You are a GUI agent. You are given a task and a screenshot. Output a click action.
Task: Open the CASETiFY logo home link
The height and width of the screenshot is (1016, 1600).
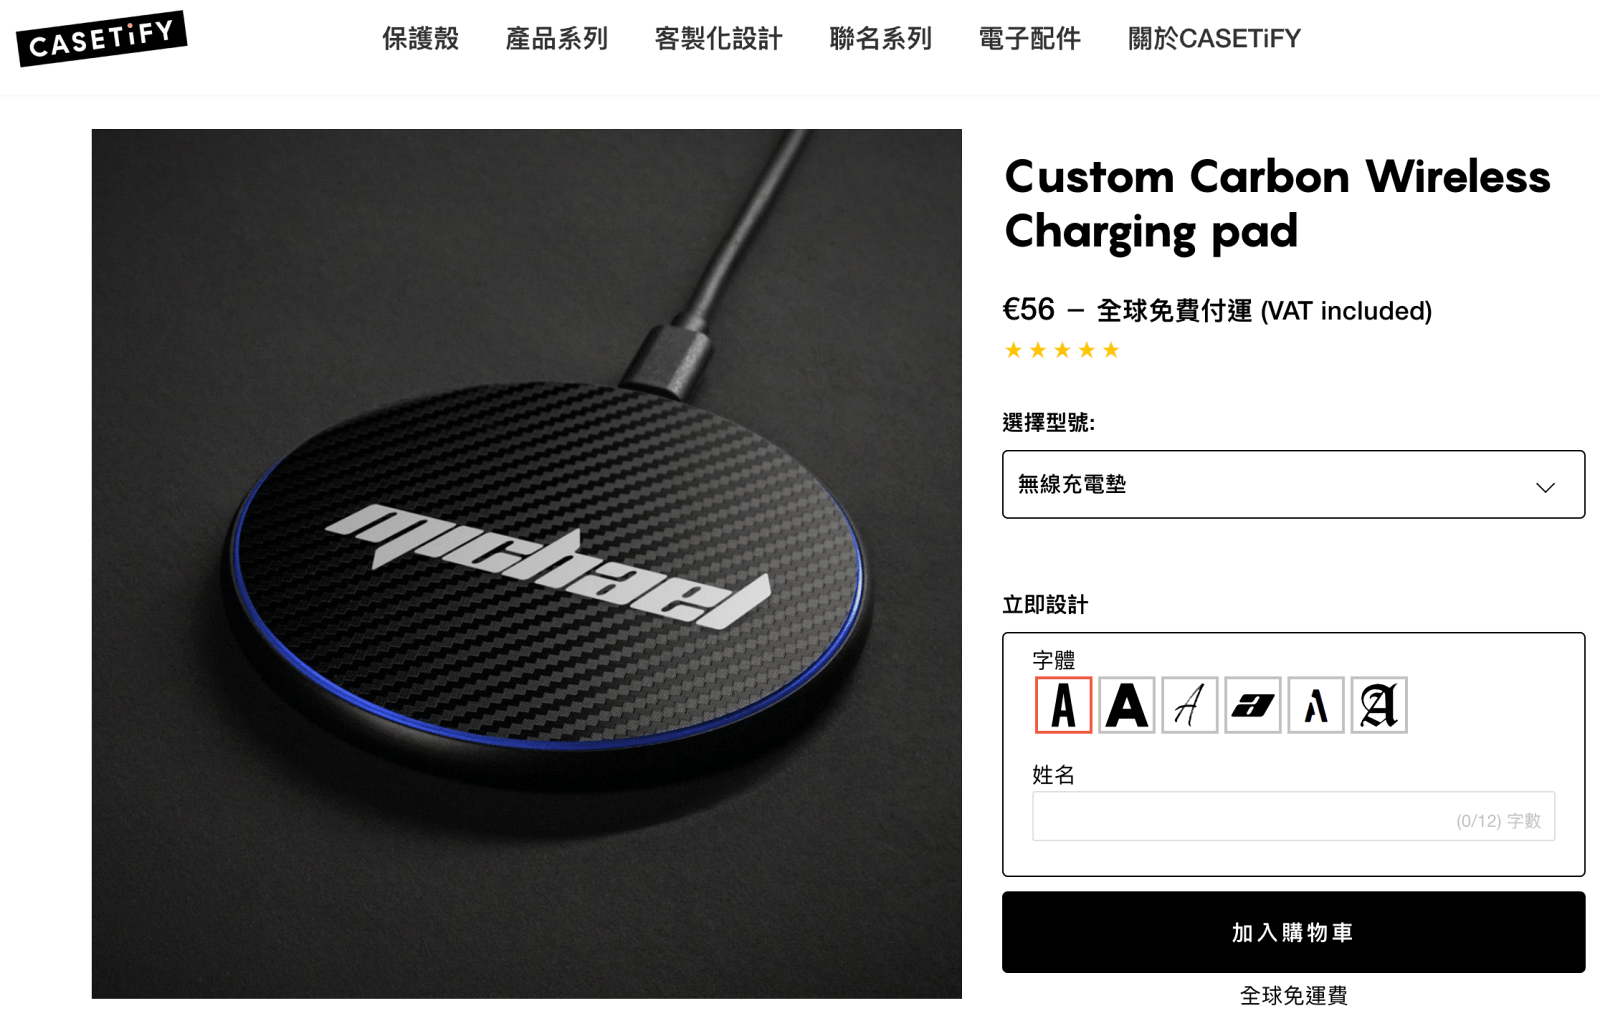(x=101, y=39)
